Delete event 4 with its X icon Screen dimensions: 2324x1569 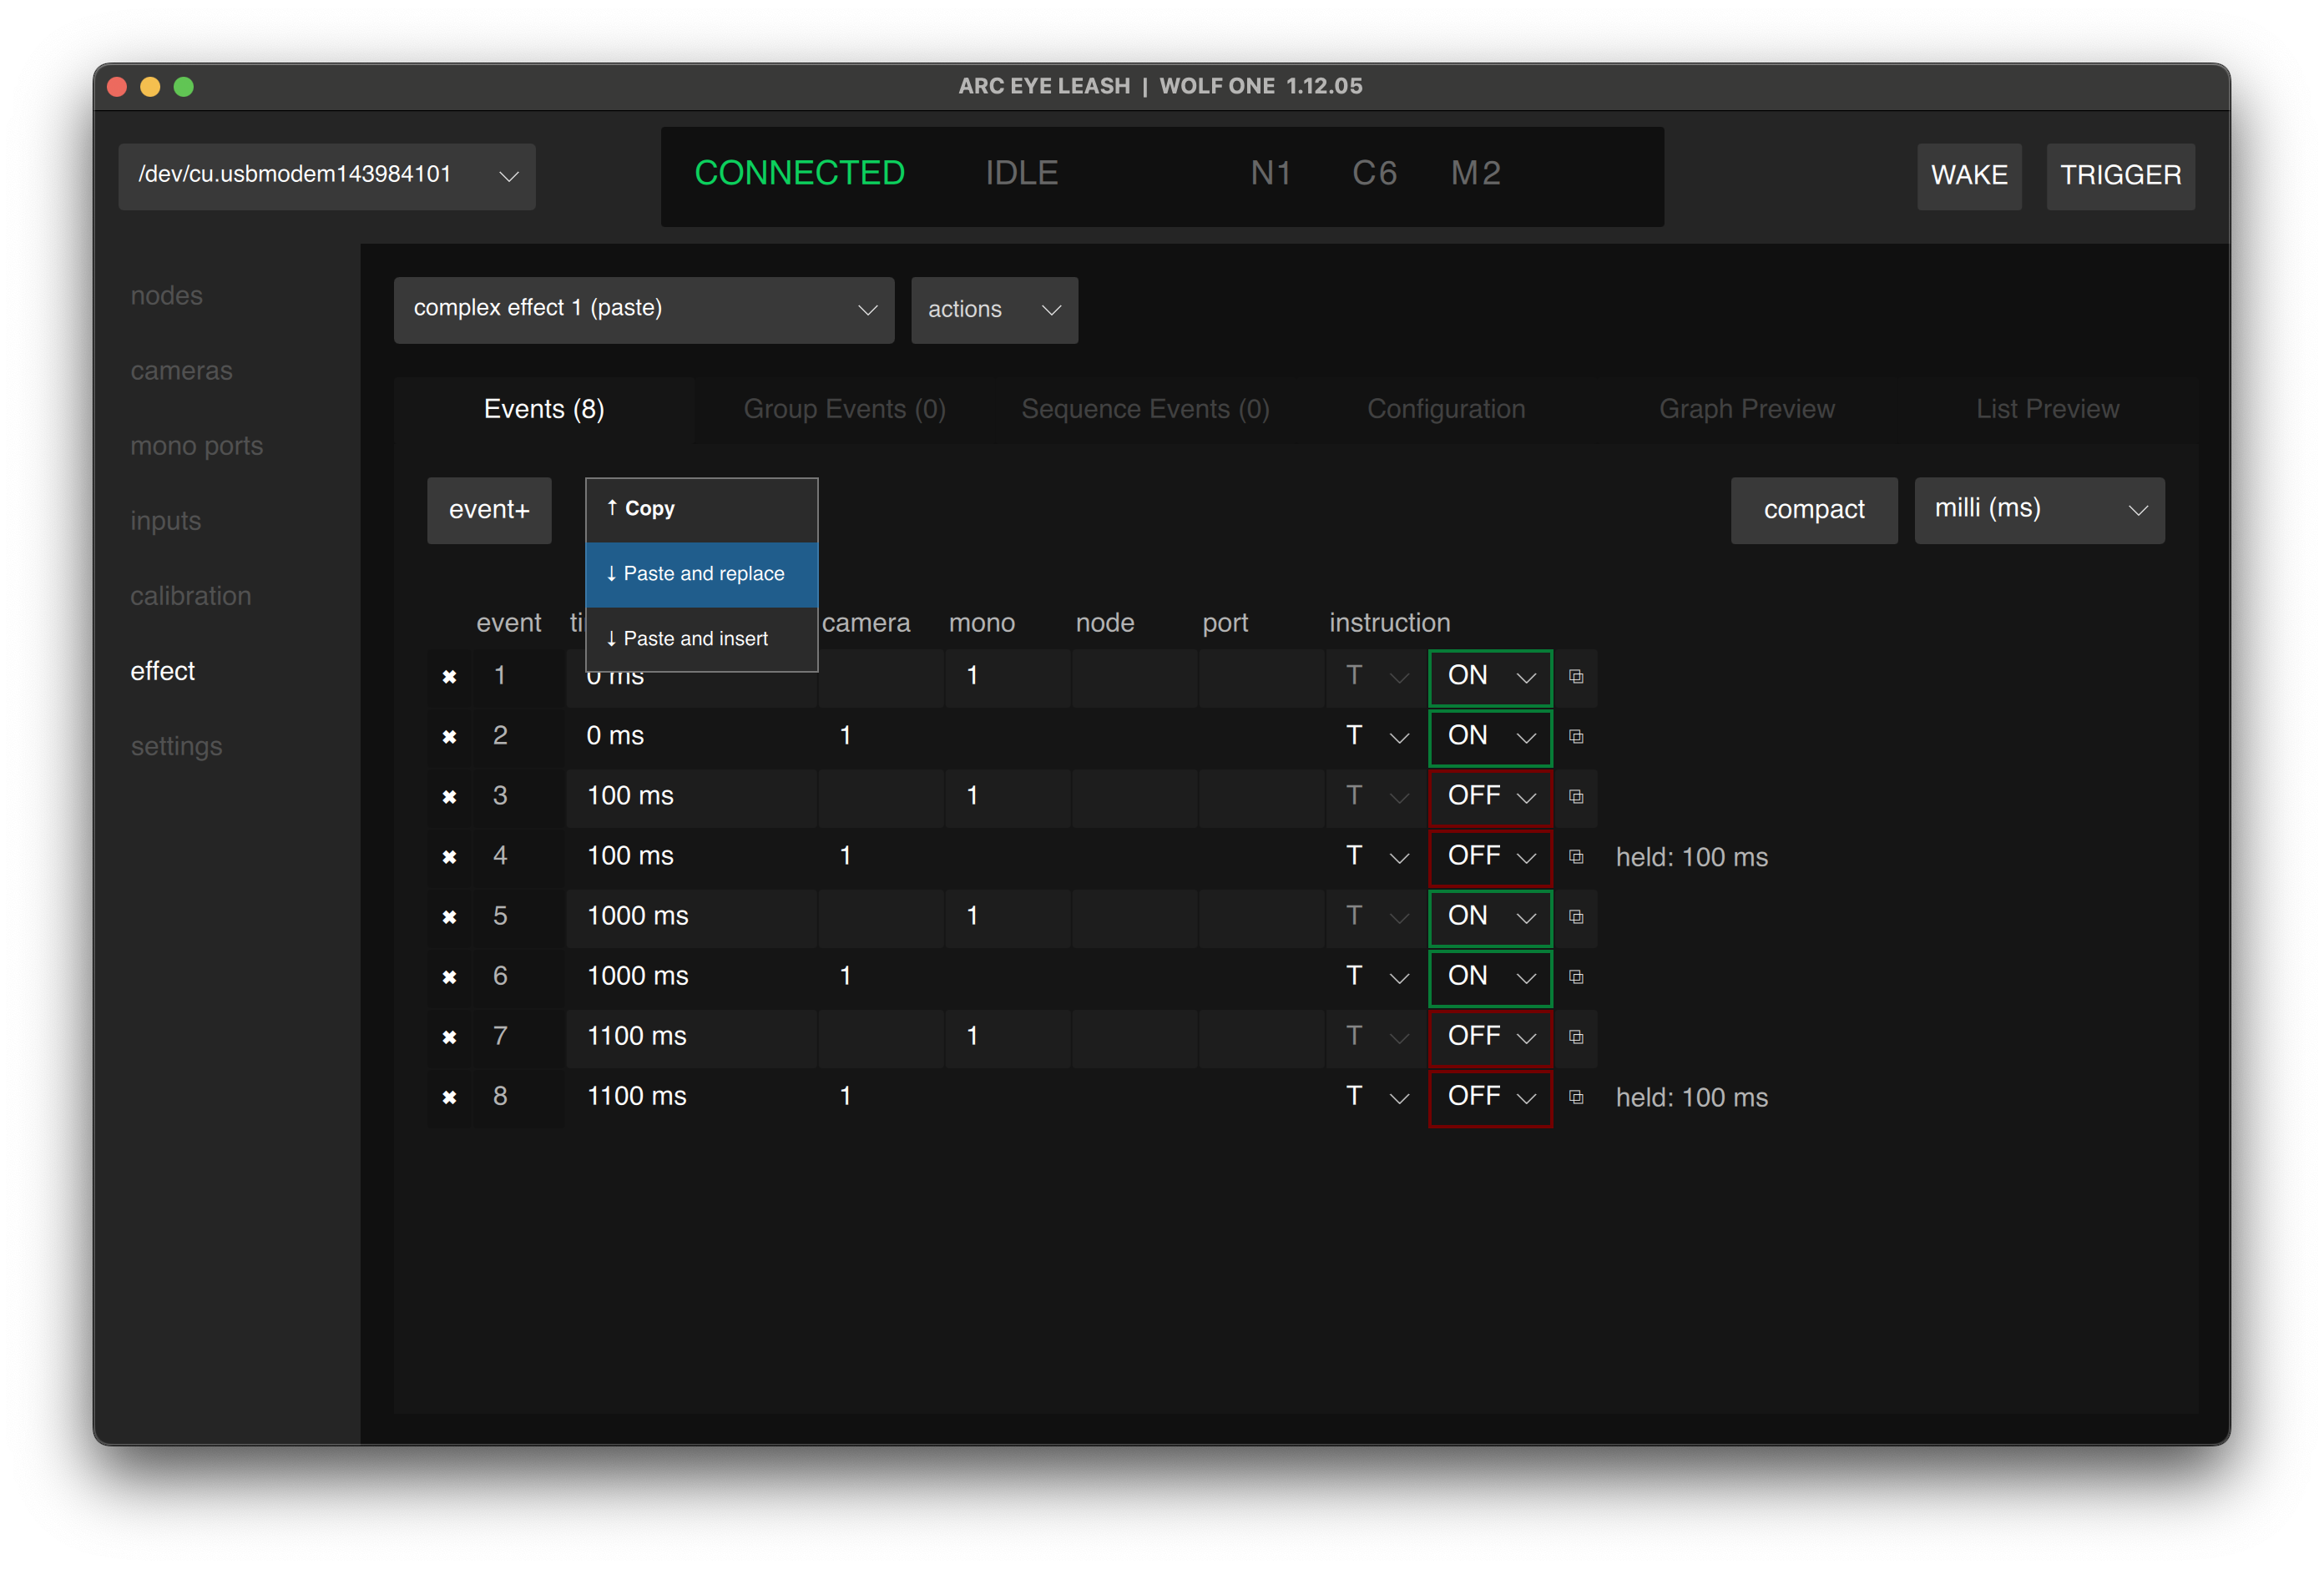(x=449, y=857)
